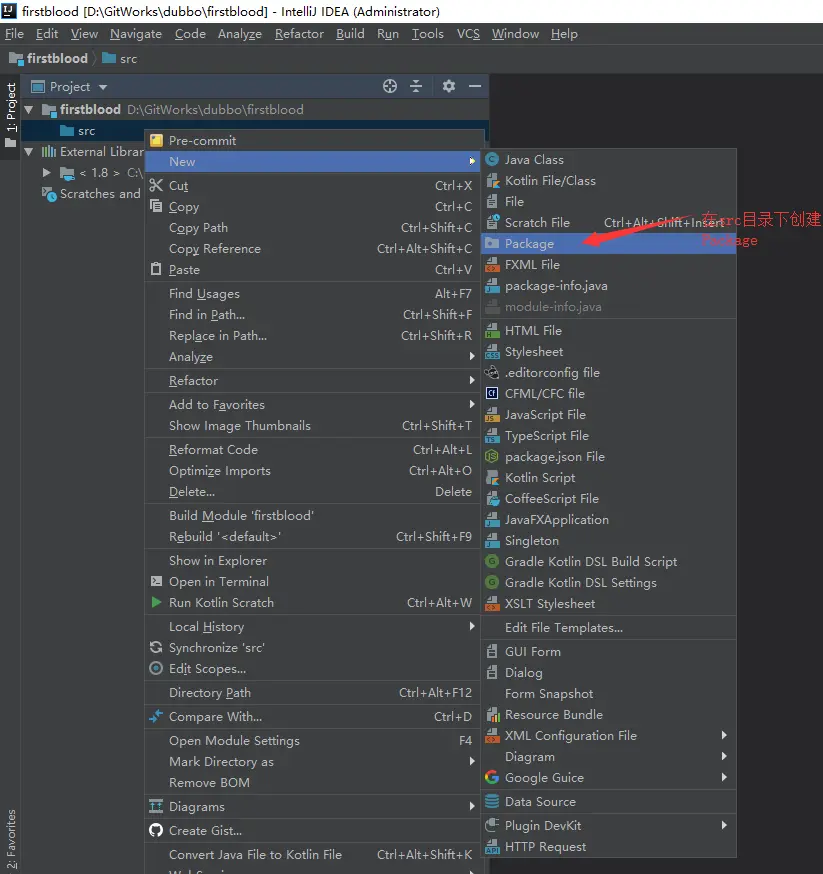Click the Stylesheet CSS icon
823x874 pixels.
[492, 352]
